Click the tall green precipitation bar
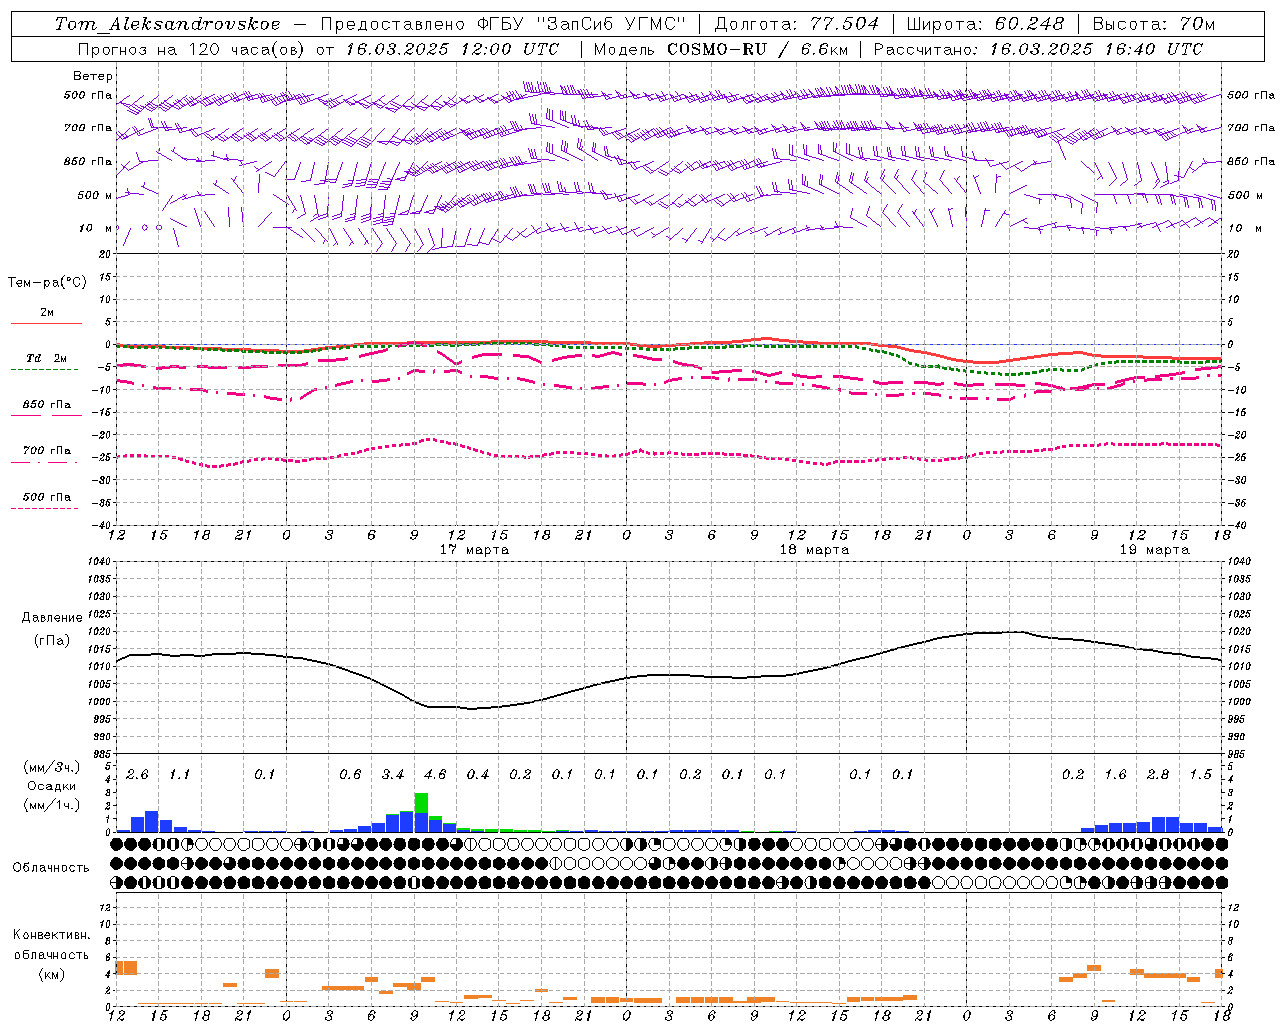The image size is (1280, 1024). pyautogui.click(x=421, y=803)
